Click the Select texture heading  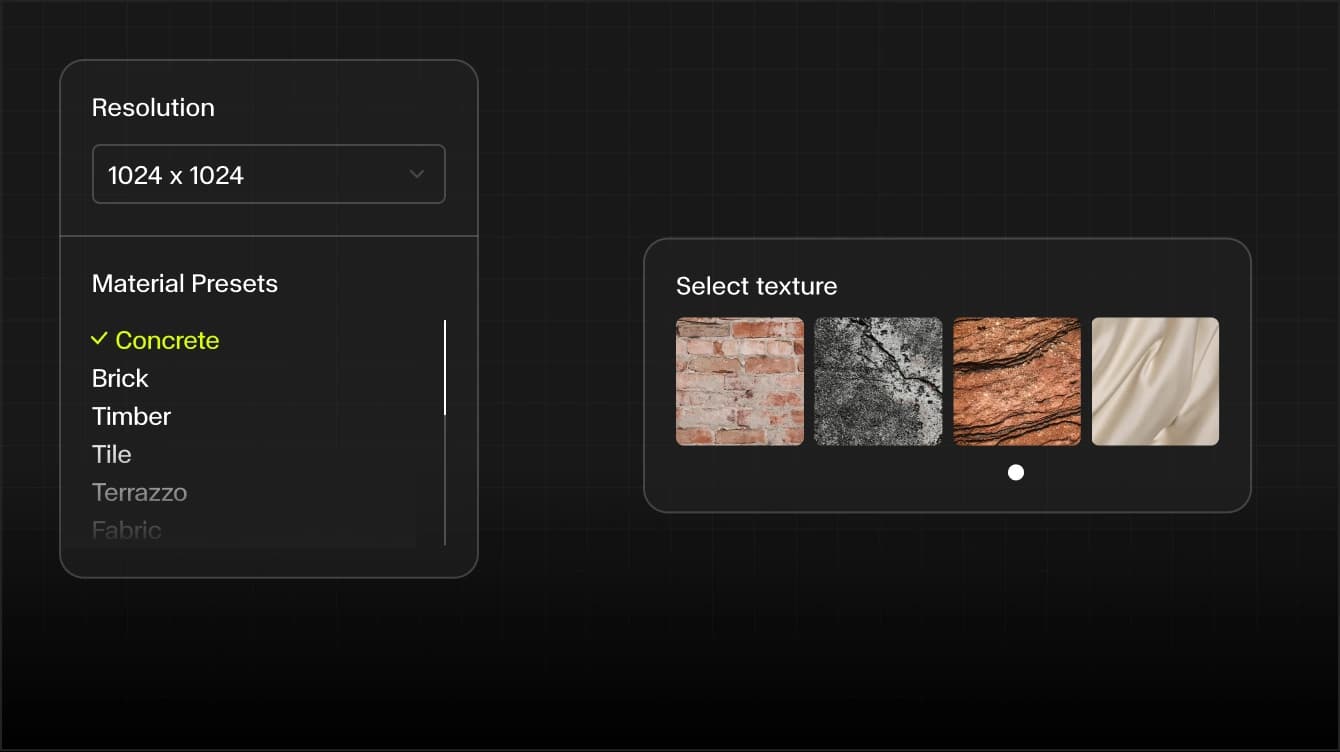[756, 286]
